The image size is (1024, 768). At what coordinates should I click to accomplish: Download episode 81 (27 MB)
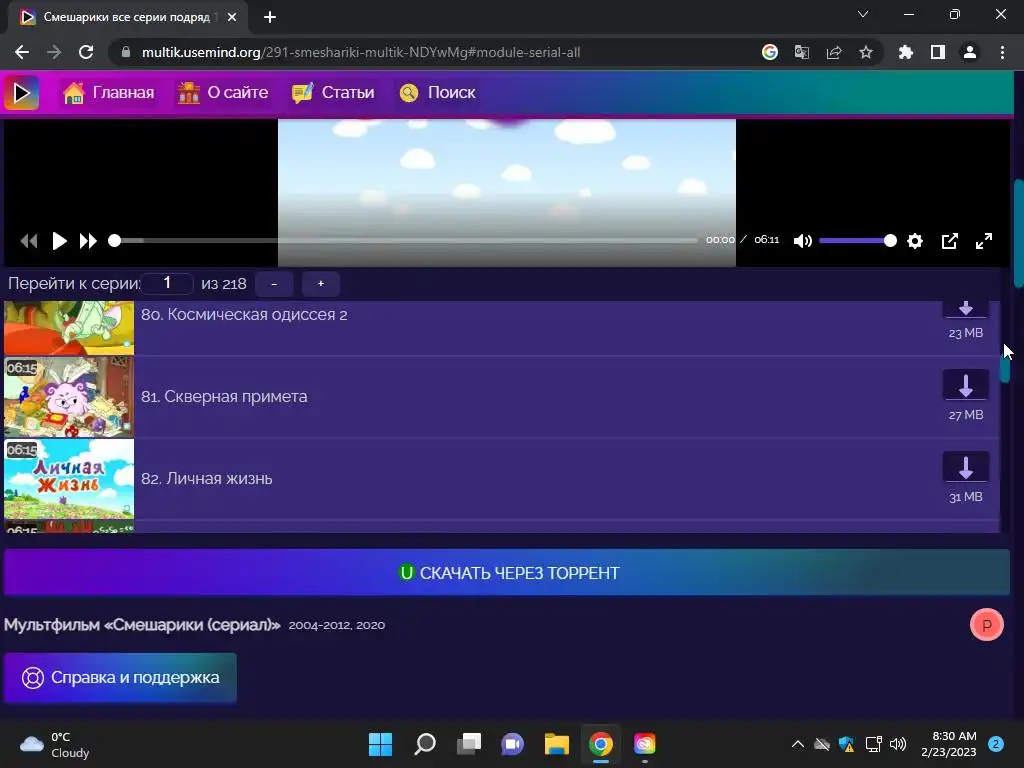966,385
